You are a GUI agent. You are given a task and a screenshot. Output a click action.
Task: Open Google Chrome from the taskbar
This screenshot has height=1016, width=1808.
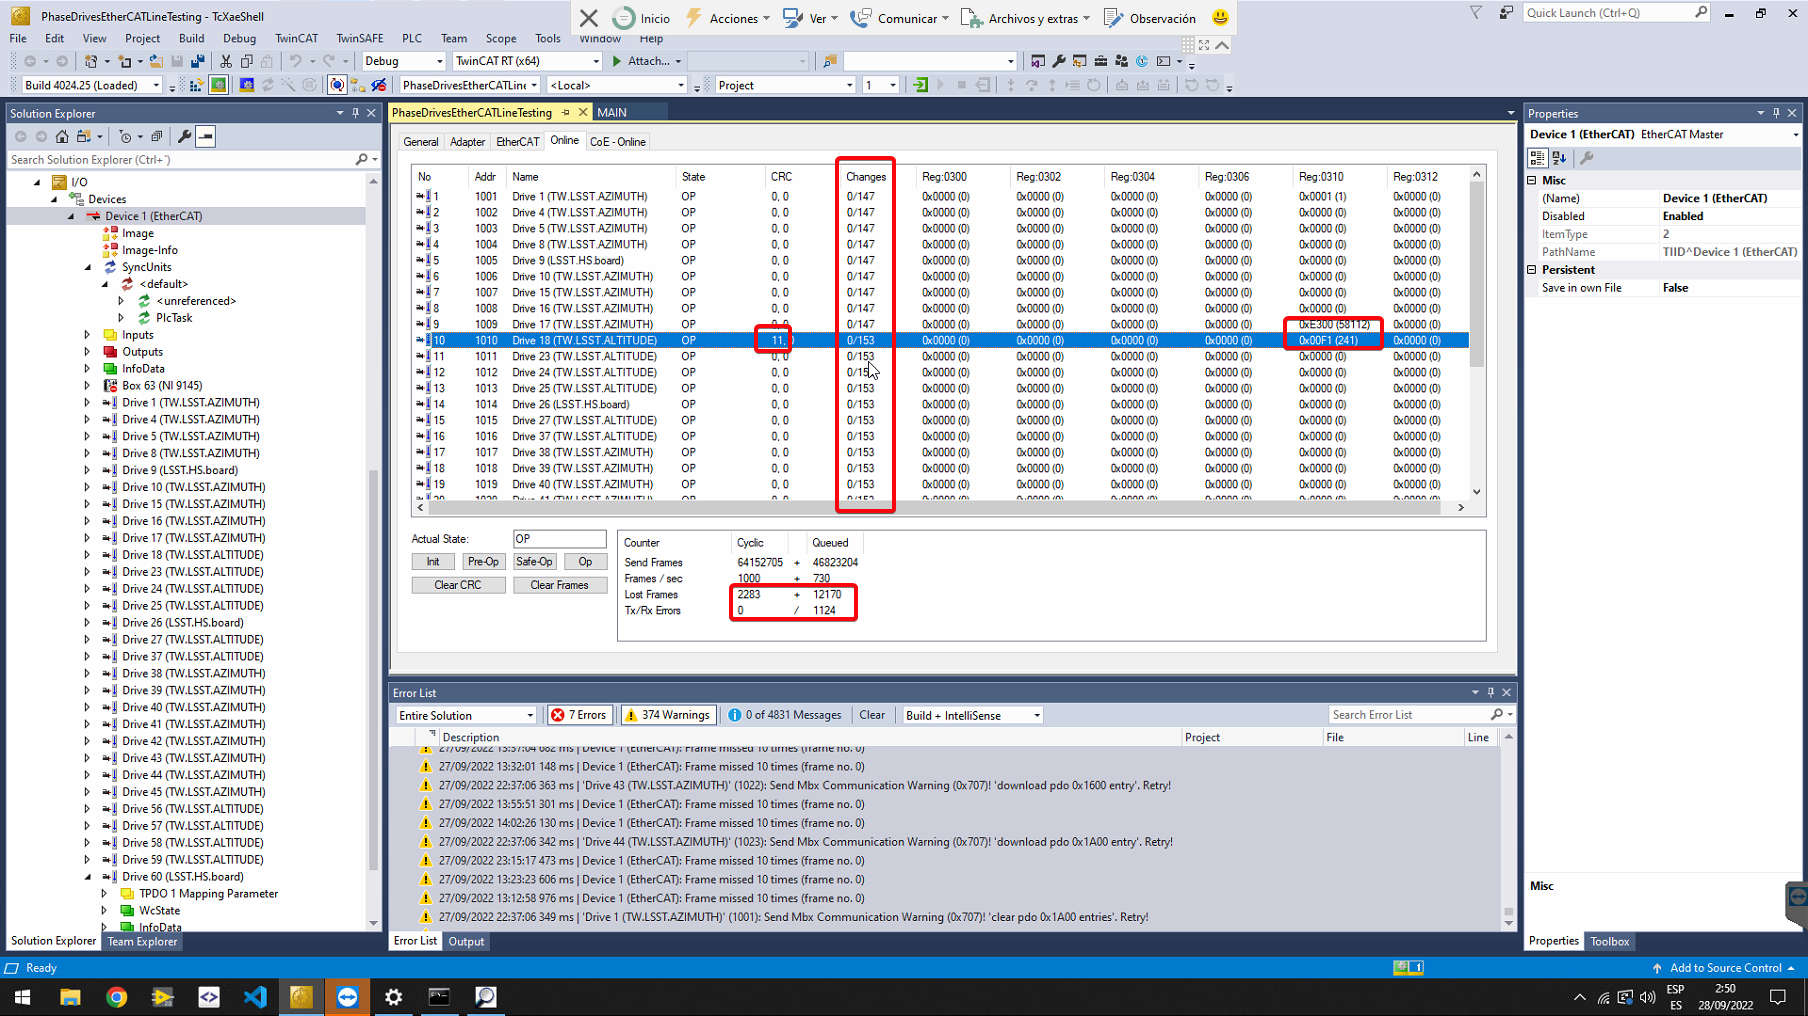[x=117, y=997]
